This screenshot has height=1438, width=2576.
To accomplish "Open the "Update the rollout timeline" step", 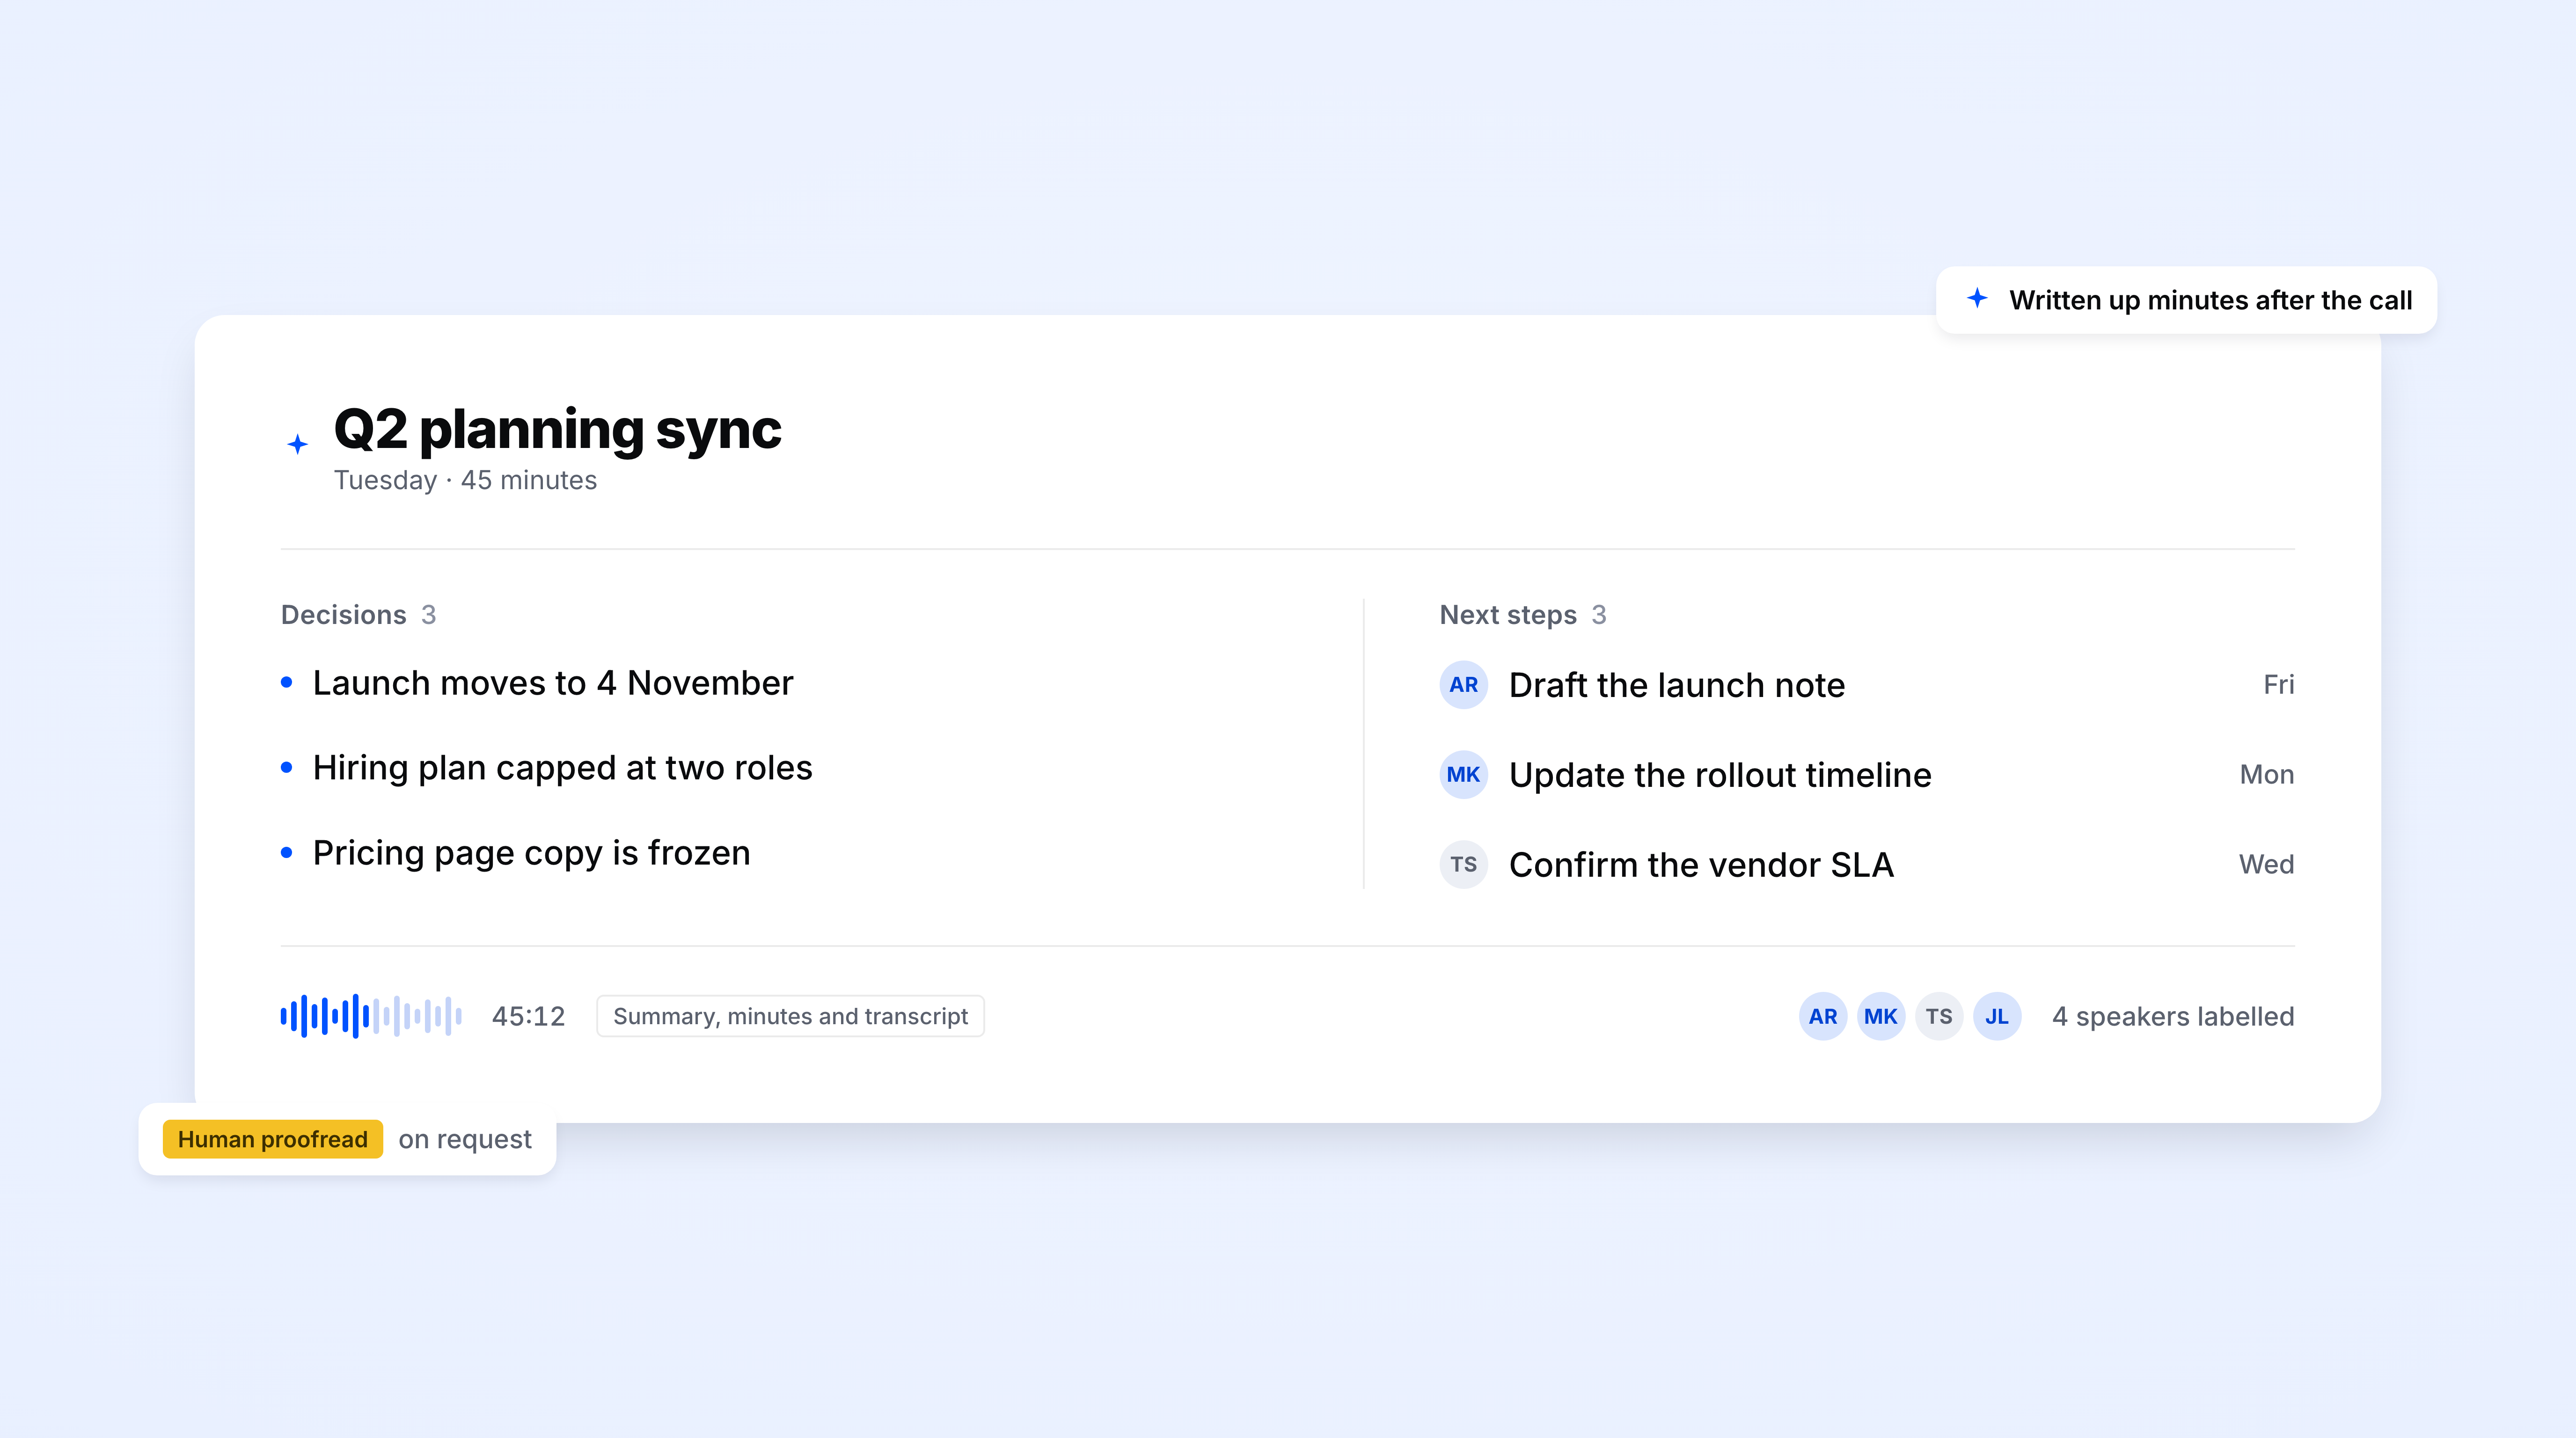I will click(1720, 775).
